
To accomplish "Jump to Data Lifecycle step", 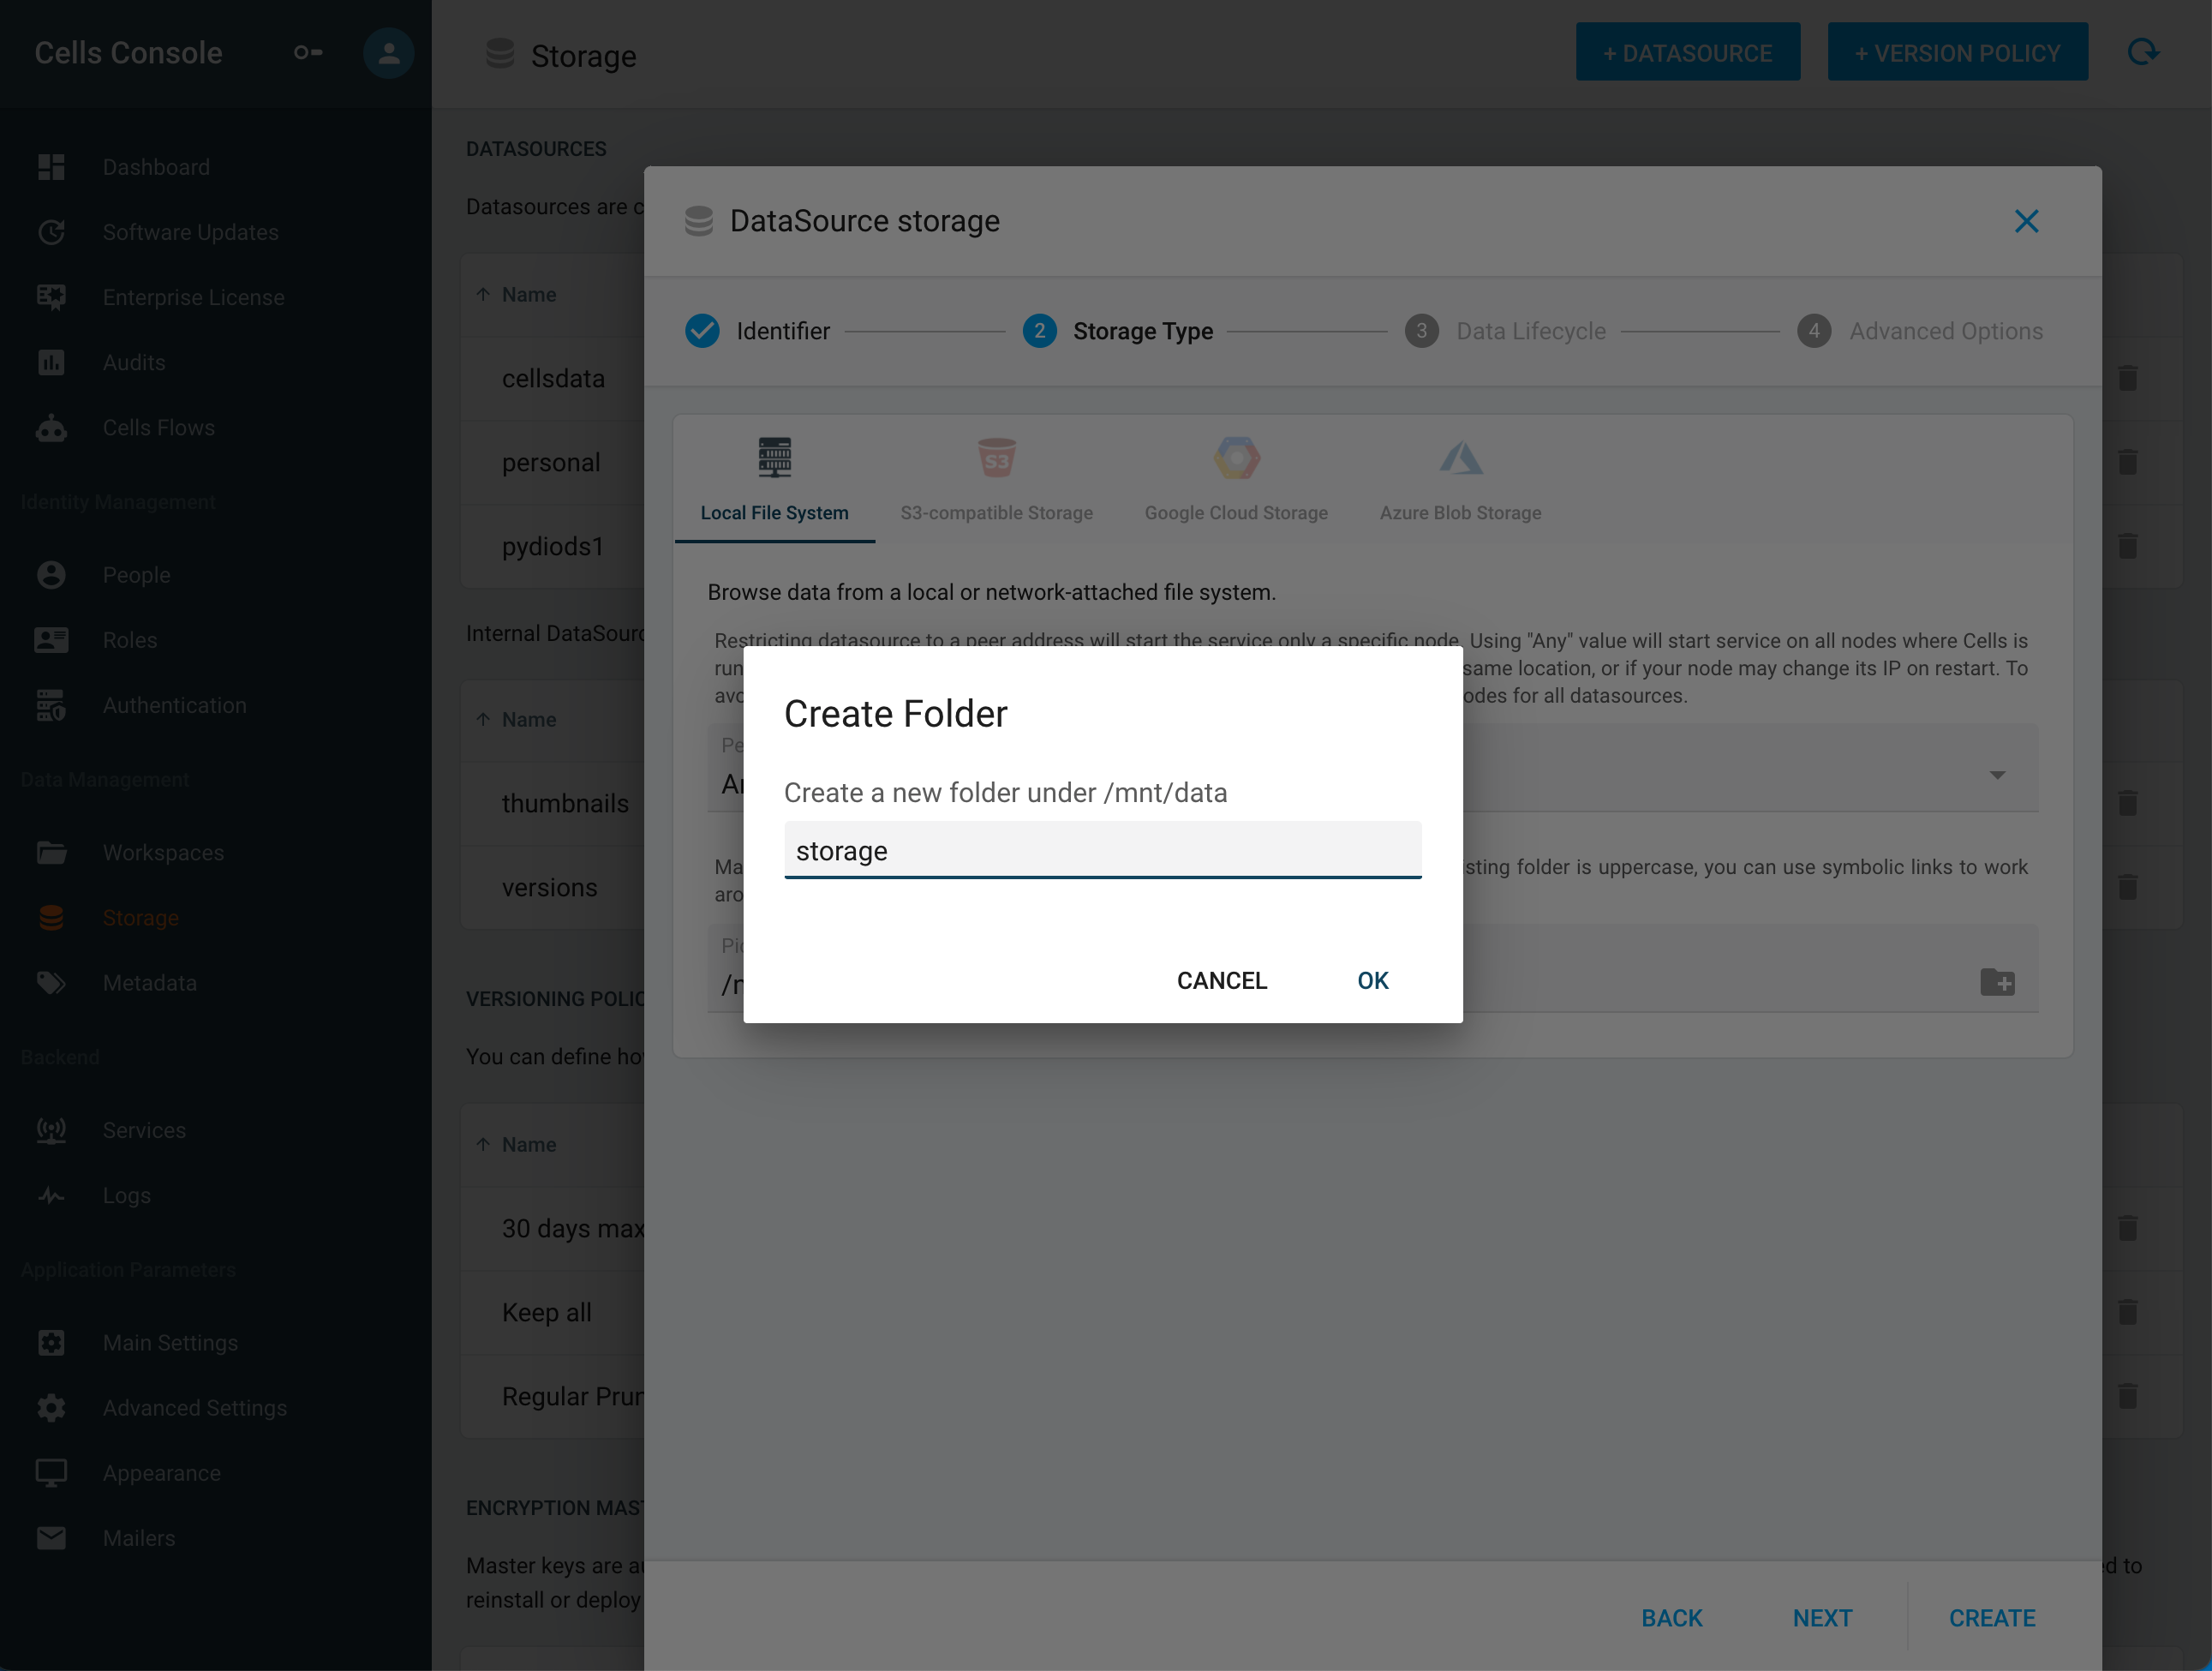I will [1505, 331].
